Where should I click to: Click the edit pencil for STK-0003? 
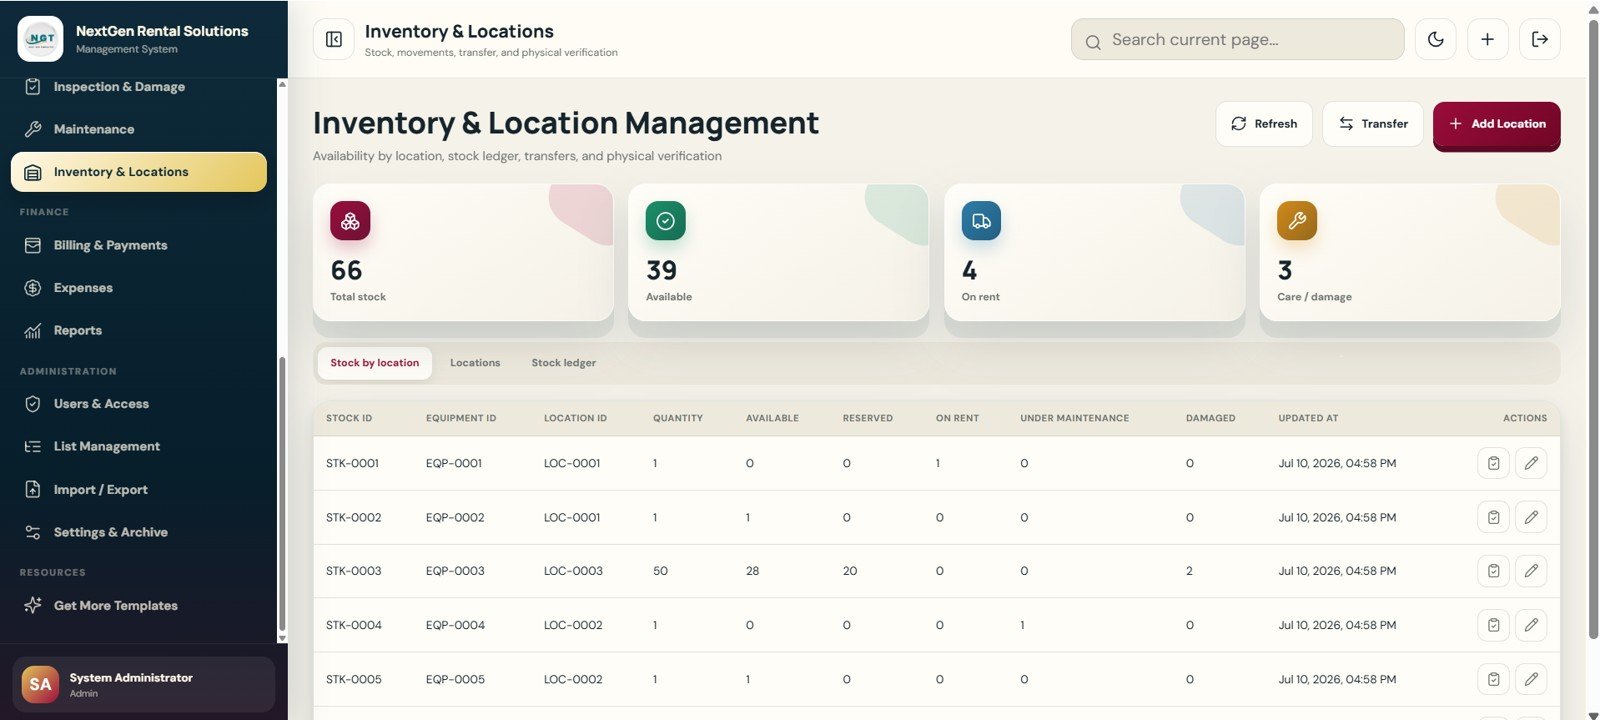pyautogui.click(x=1531, y=571)
